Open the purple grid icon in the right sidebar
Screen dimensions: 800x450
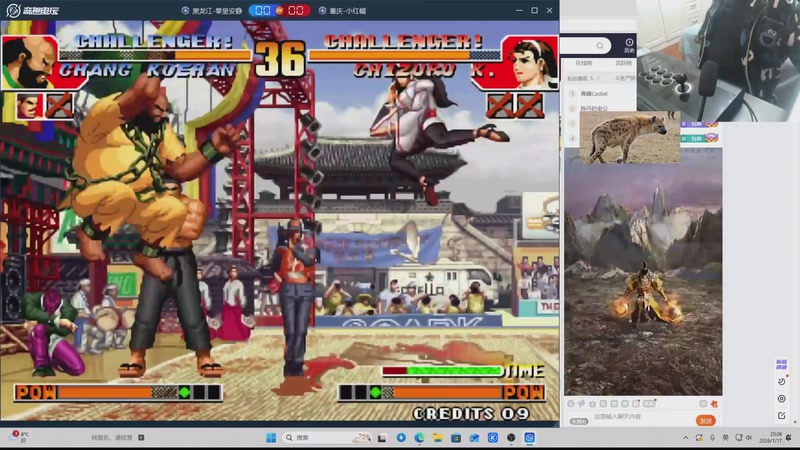781,364
